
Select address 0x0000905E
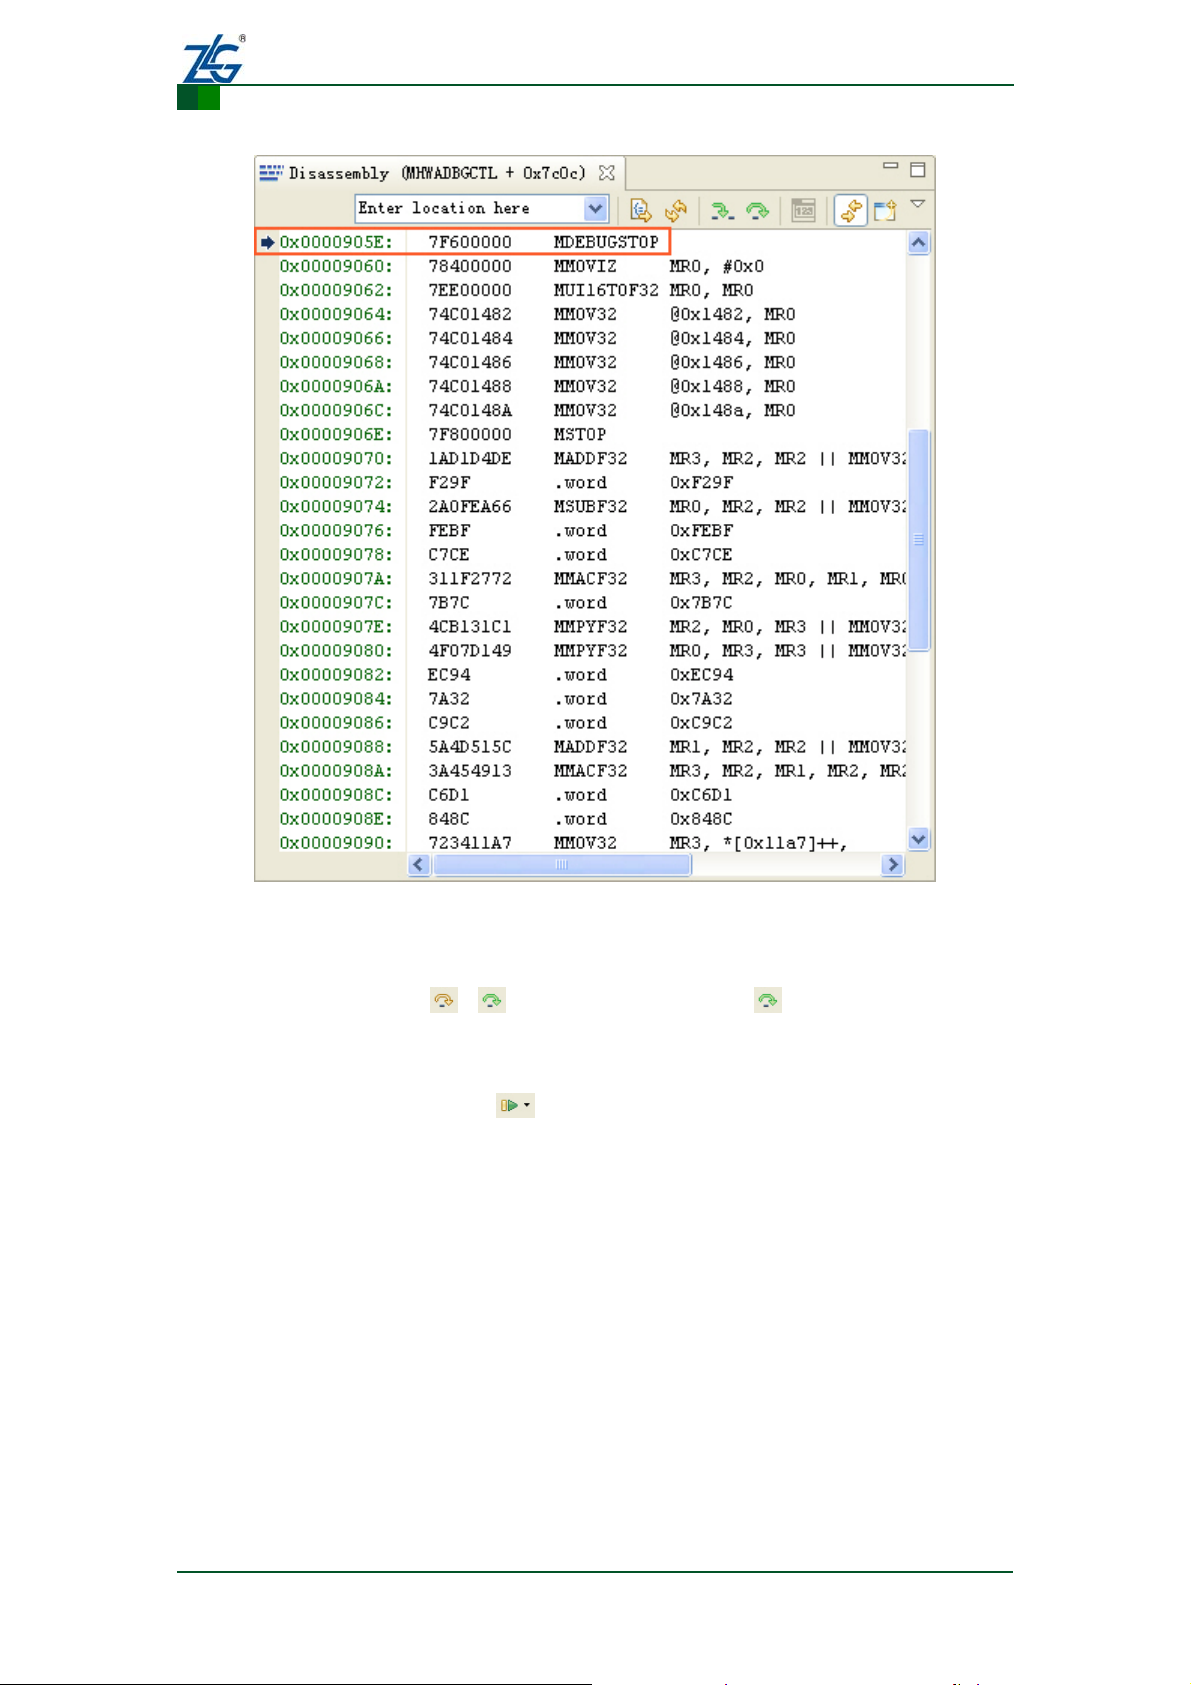(x=336, y=242)
